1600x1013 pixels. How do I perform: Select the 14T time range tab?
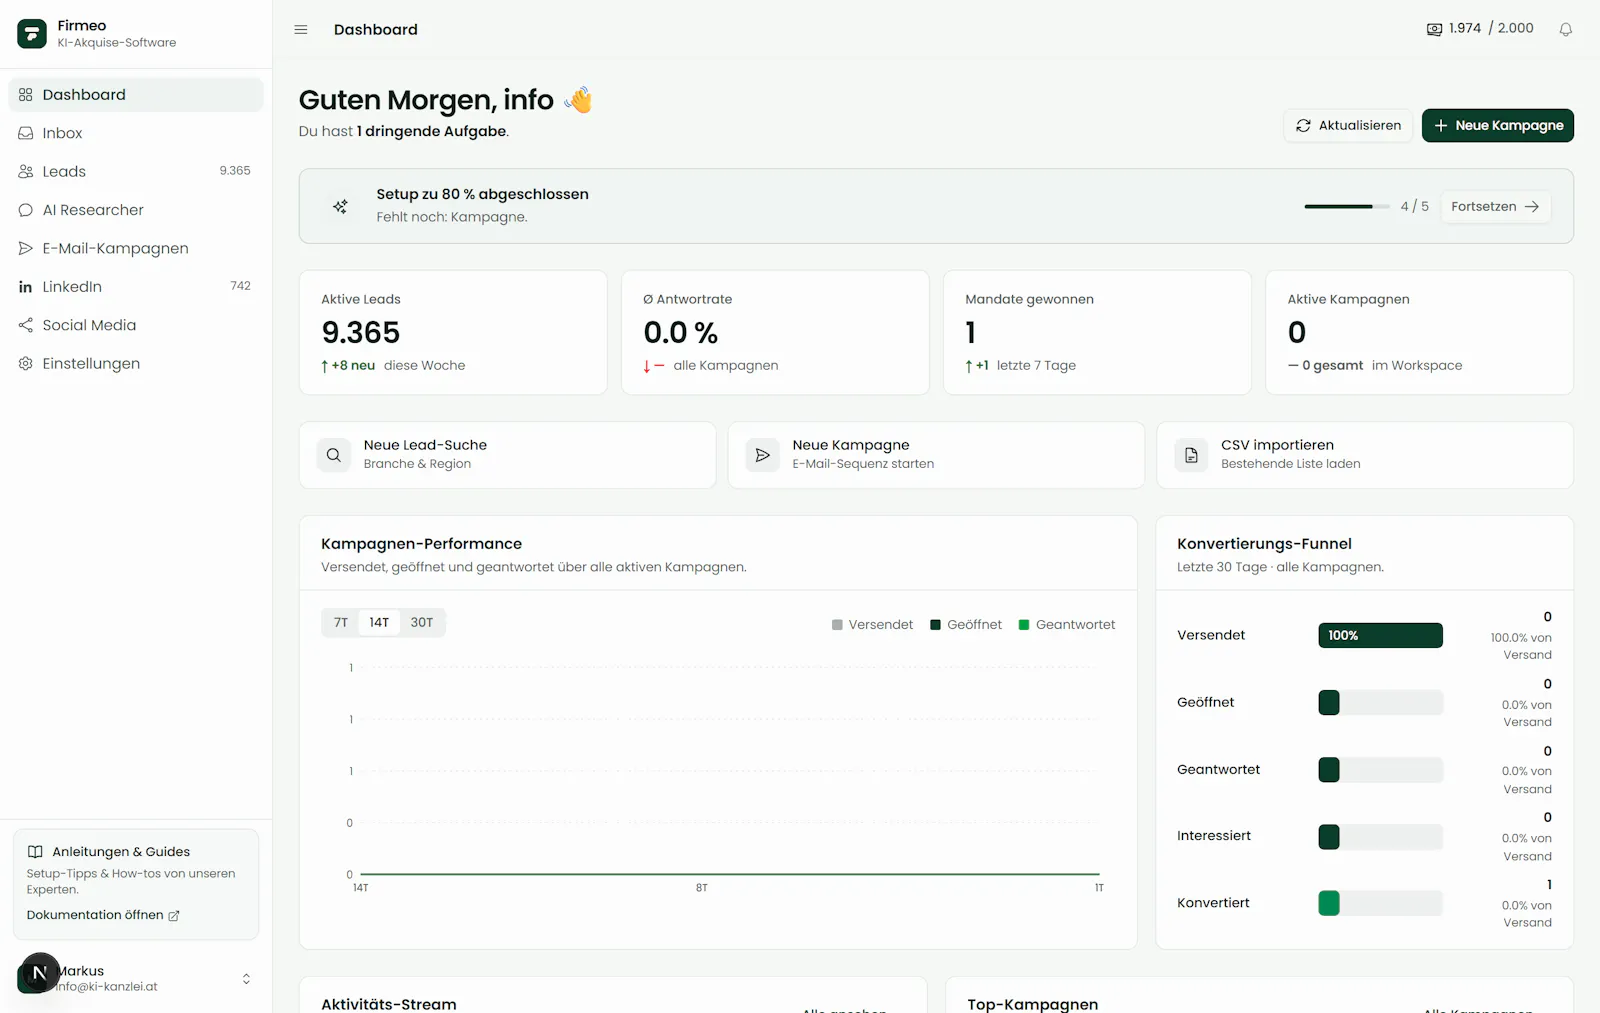pos(379,622)
